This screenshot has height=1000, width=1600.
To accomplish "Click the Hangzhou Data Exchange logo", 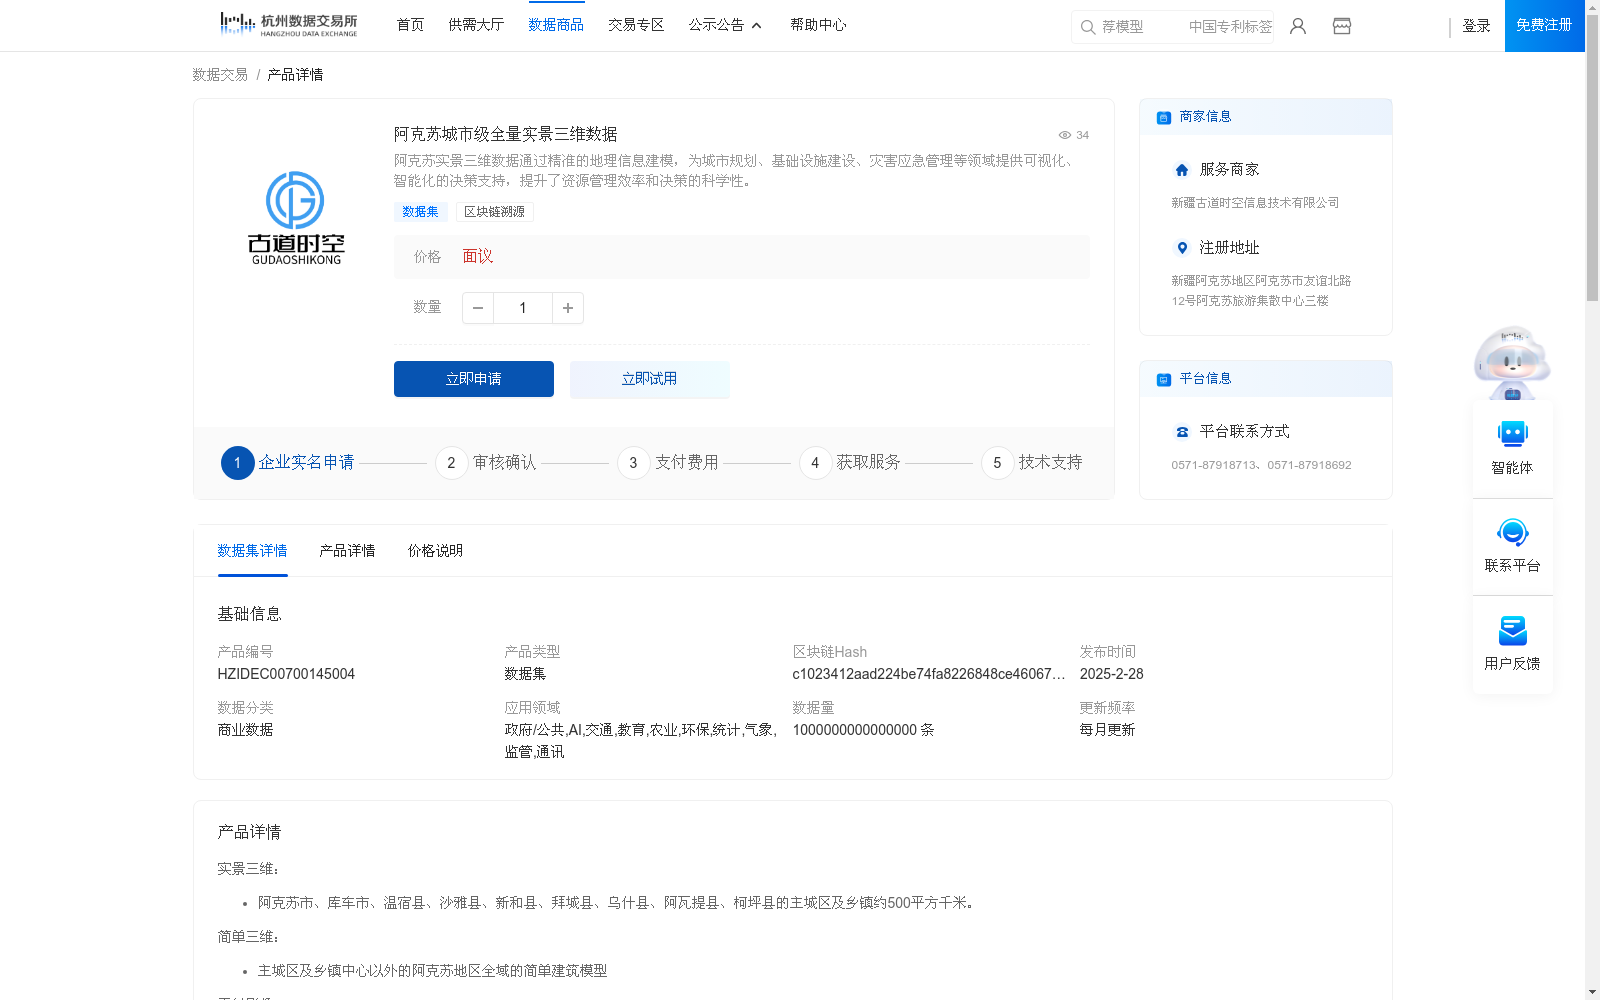I will tap(288, 24).
